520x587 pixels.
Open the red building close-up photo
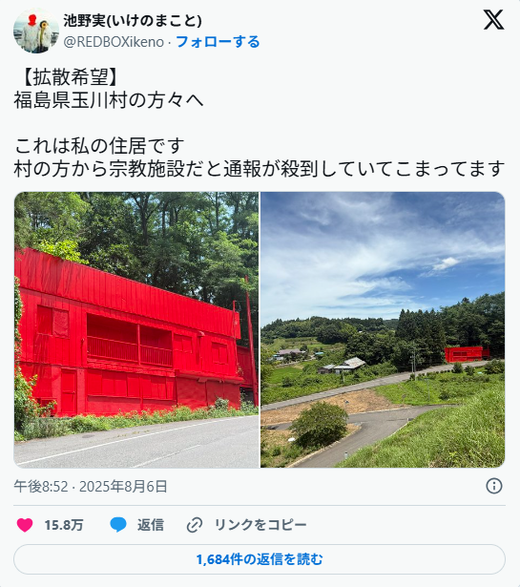pos(136,330)
